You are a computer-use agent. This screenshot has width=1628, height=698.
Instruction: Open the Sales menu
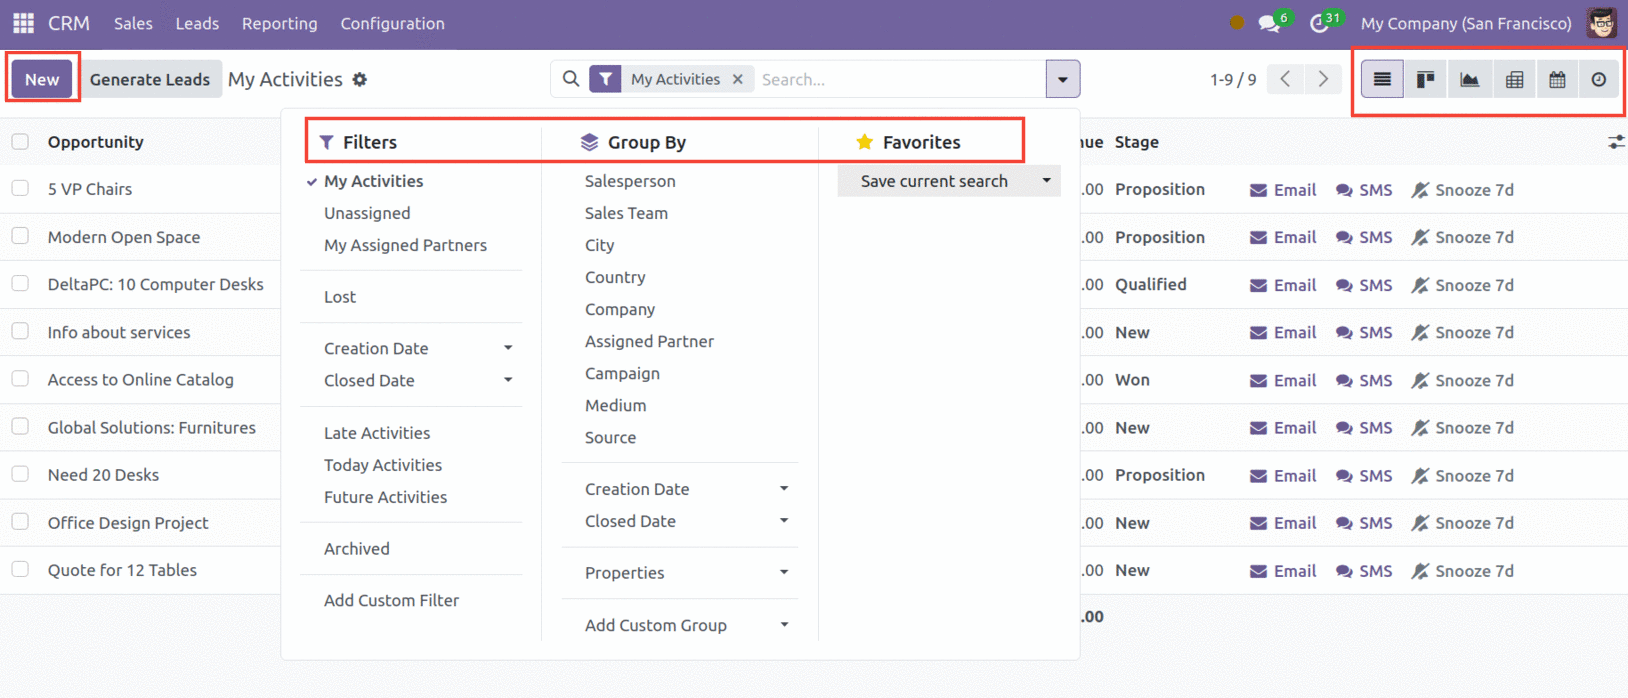coord(133,23)
